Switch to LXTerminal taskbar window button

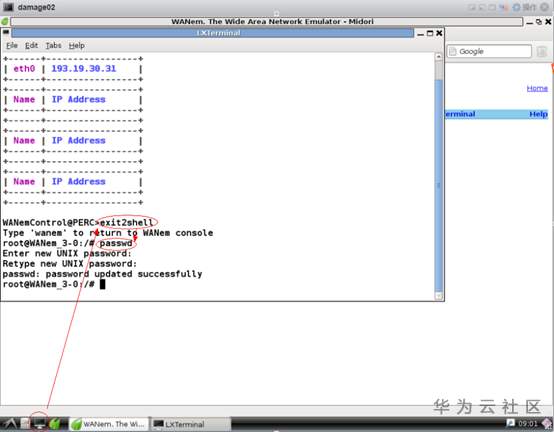click(191, 424)
